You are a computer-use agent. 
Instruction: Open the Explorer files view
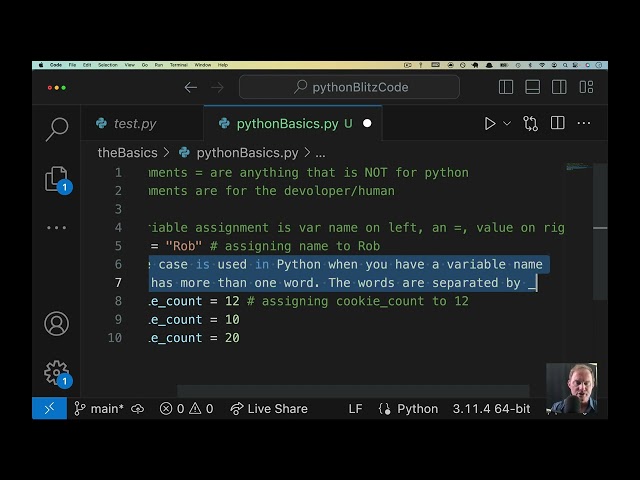[57, 179]
